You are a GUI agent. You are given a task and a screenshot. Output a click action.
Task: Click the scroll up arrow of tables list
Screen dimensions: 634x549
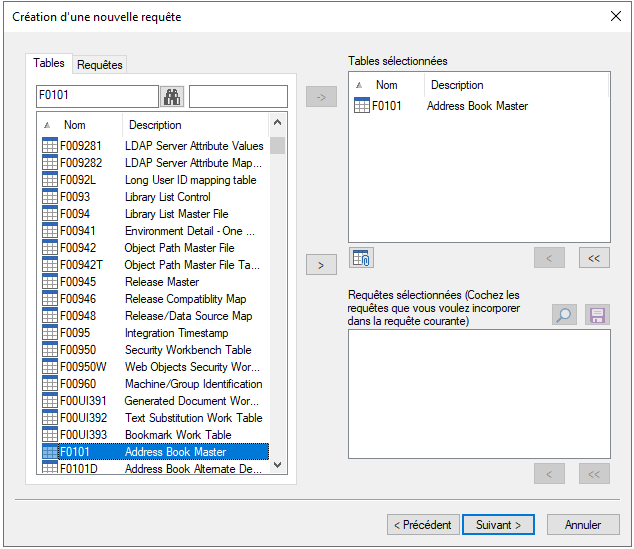point(277,122)
